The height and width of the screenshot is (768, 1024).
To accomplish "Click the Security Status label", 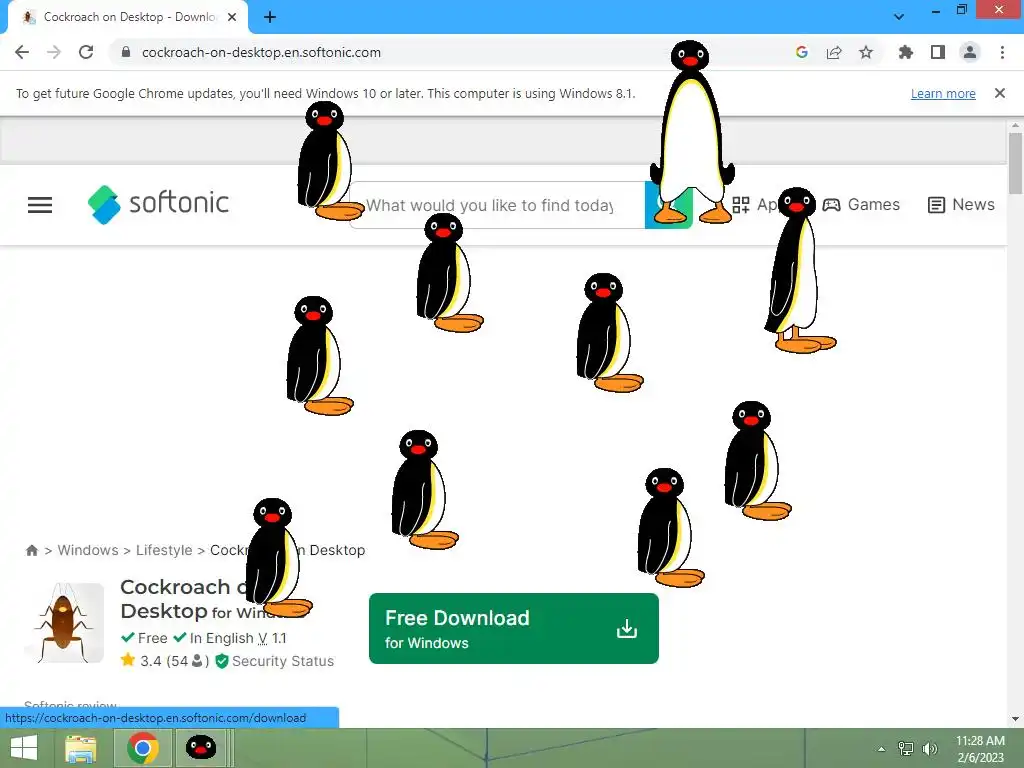I will [283, 661].
